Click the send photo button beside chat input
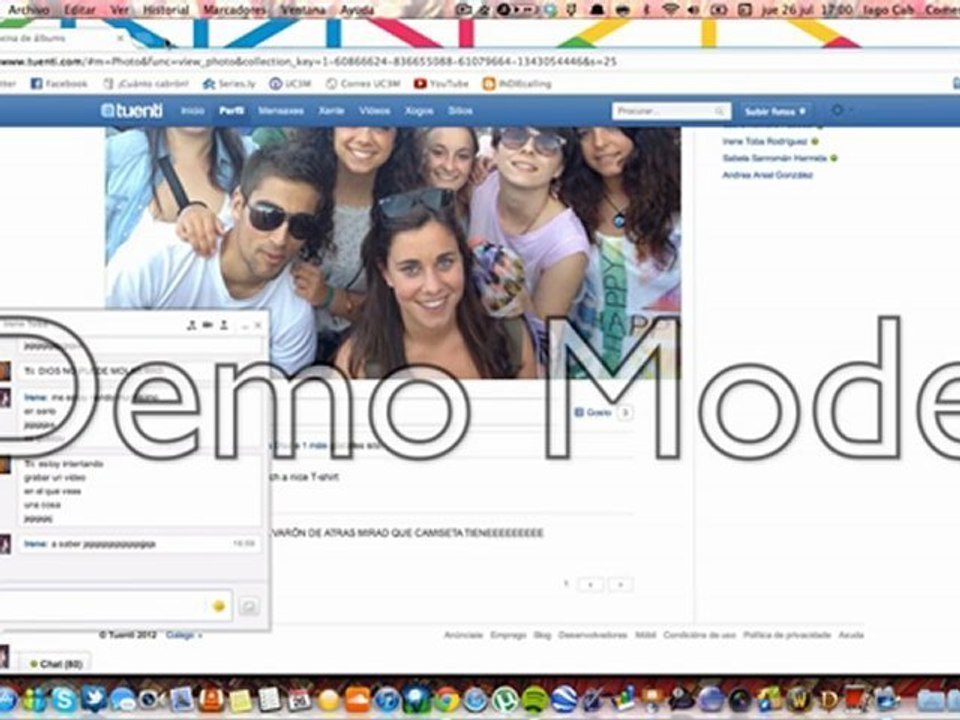 point(248,606)
